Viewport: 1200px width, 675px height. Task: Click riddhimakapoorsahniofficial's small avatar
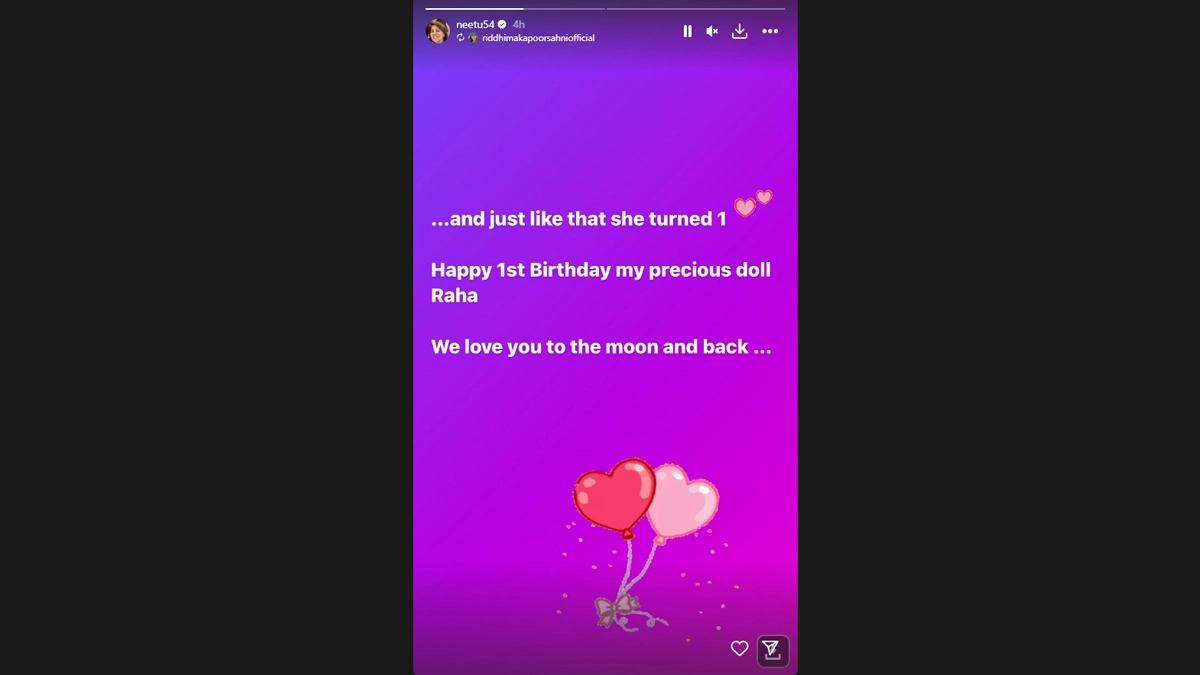point(474,38)
